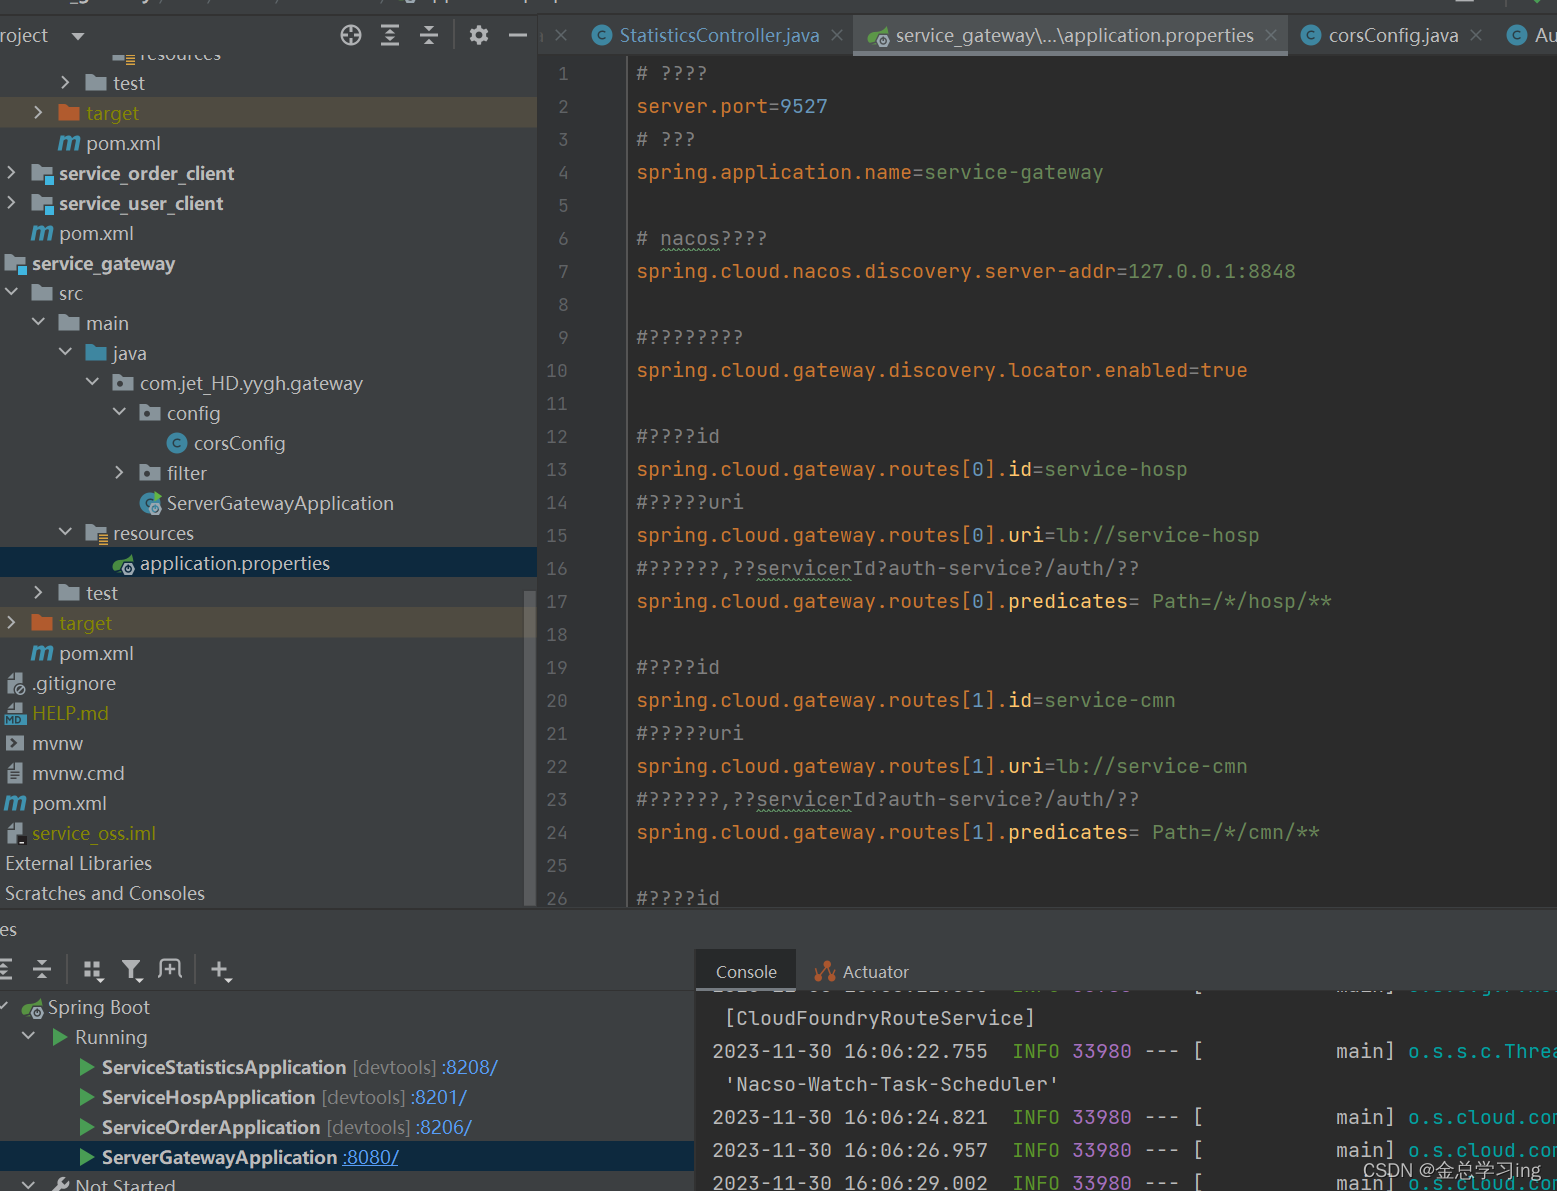The image size is (1557, 1191).
Task: Hide the Project panel with minus icon
Action: click(x=517, y=36)
